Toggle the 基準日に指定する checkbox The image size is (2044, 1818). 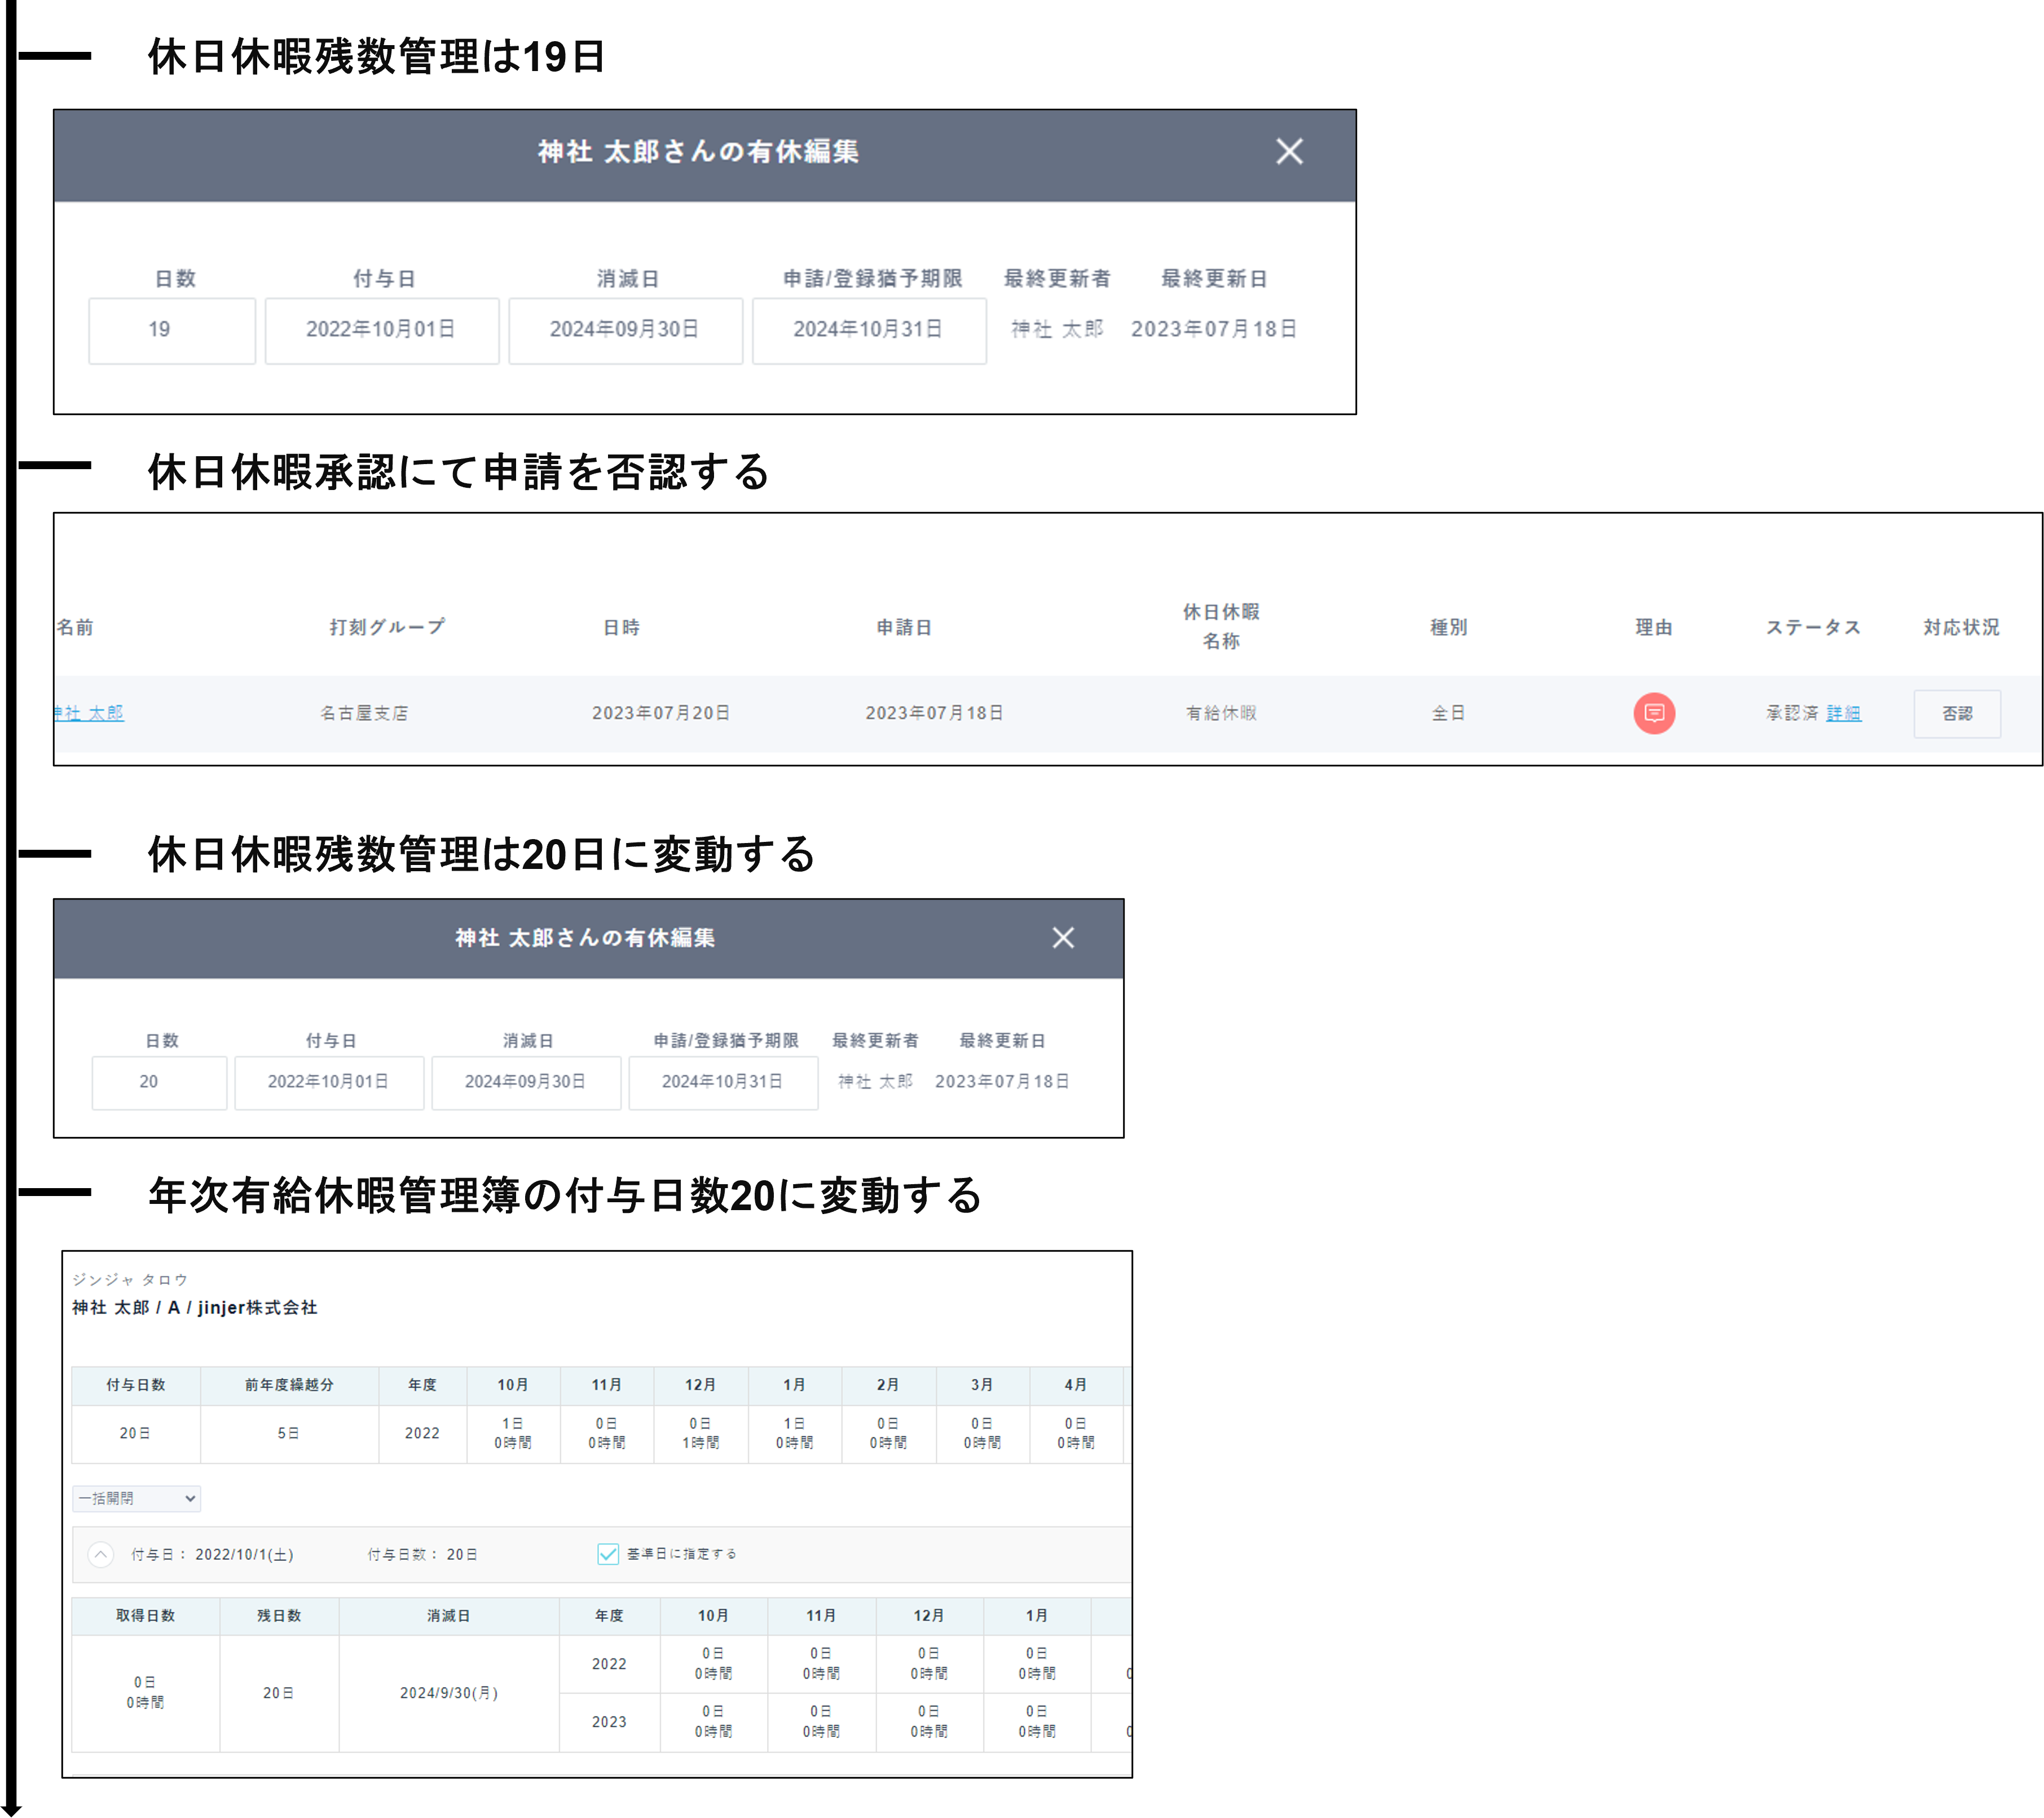(x=607, y=1553)
